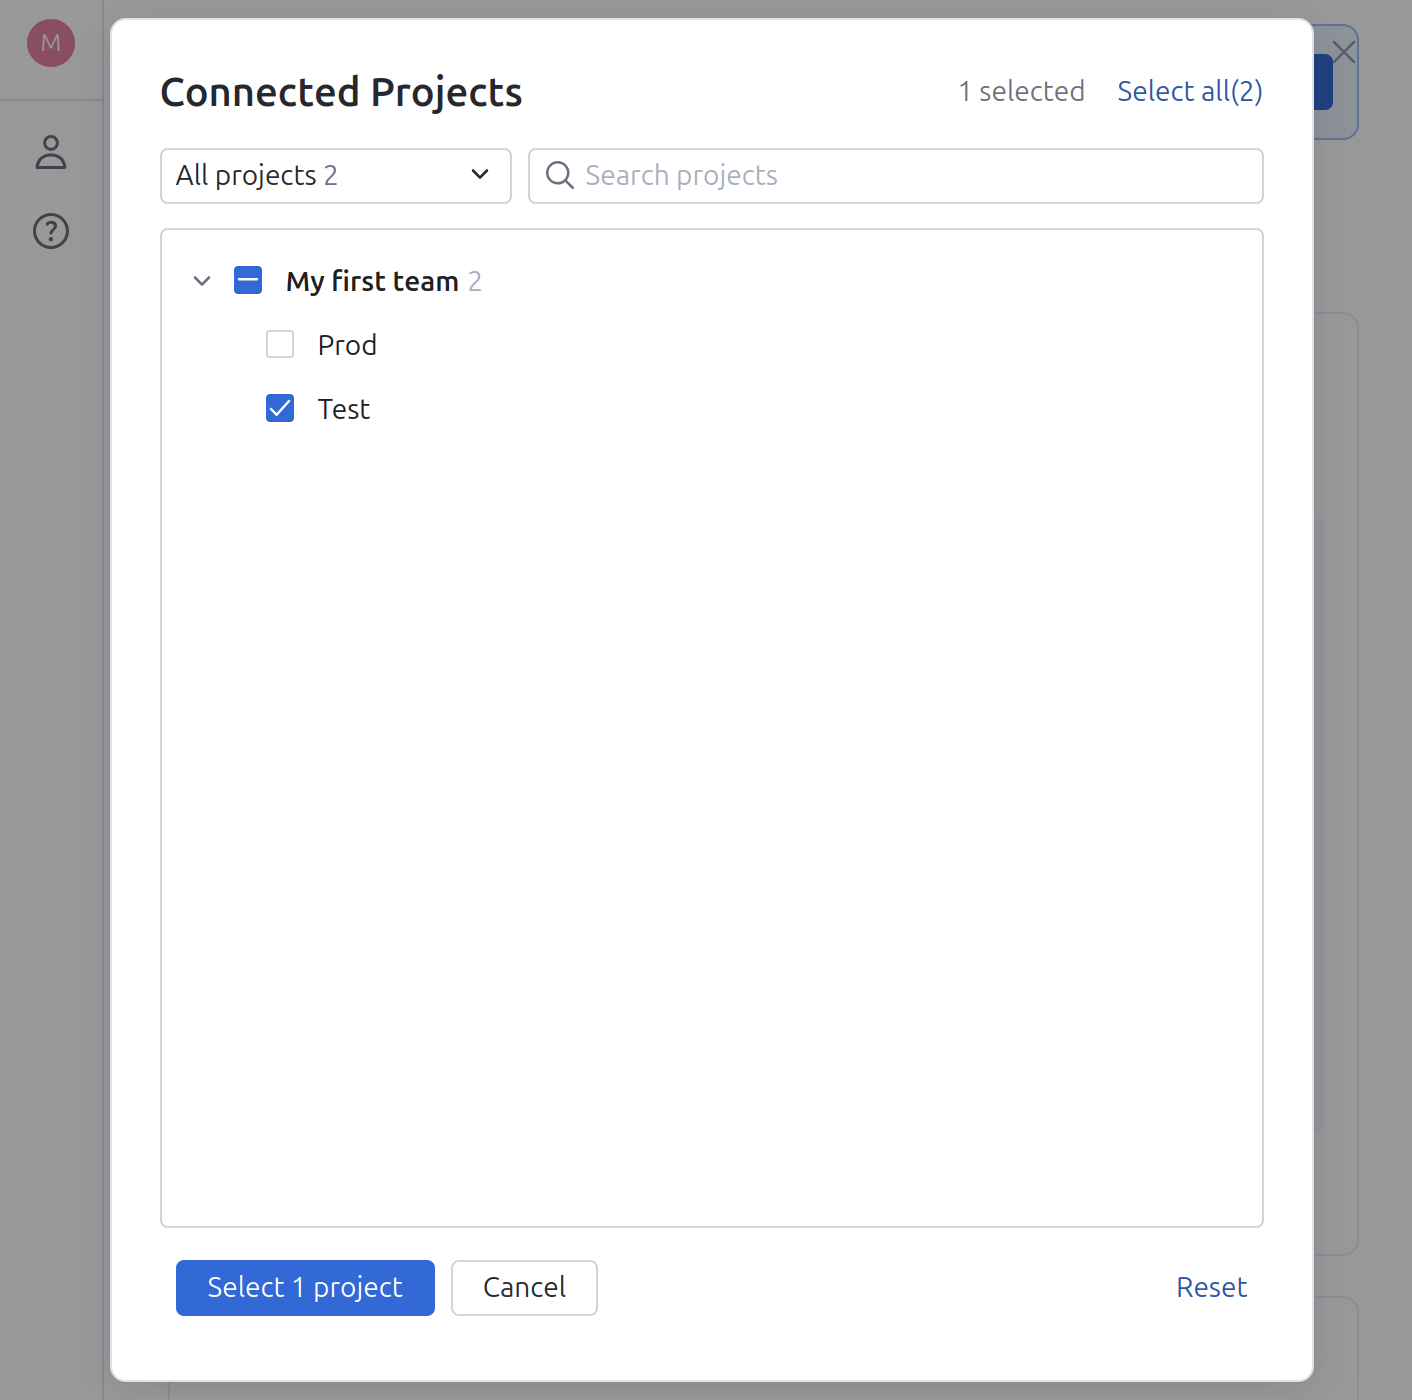Image resolution: width=1412 pixels, height=1400 pixels.
Task: Open the All projects dropdown
Action: [335, 175]
